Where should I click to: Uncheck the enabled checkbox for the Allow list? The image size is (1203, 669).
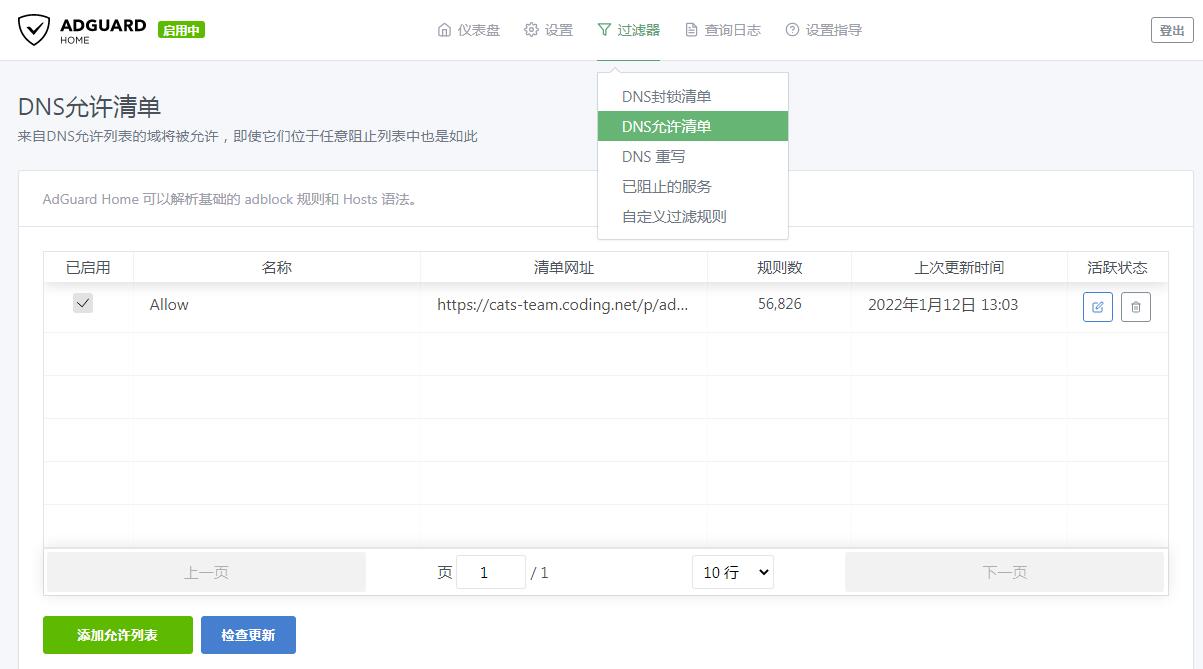coord(83,304)
